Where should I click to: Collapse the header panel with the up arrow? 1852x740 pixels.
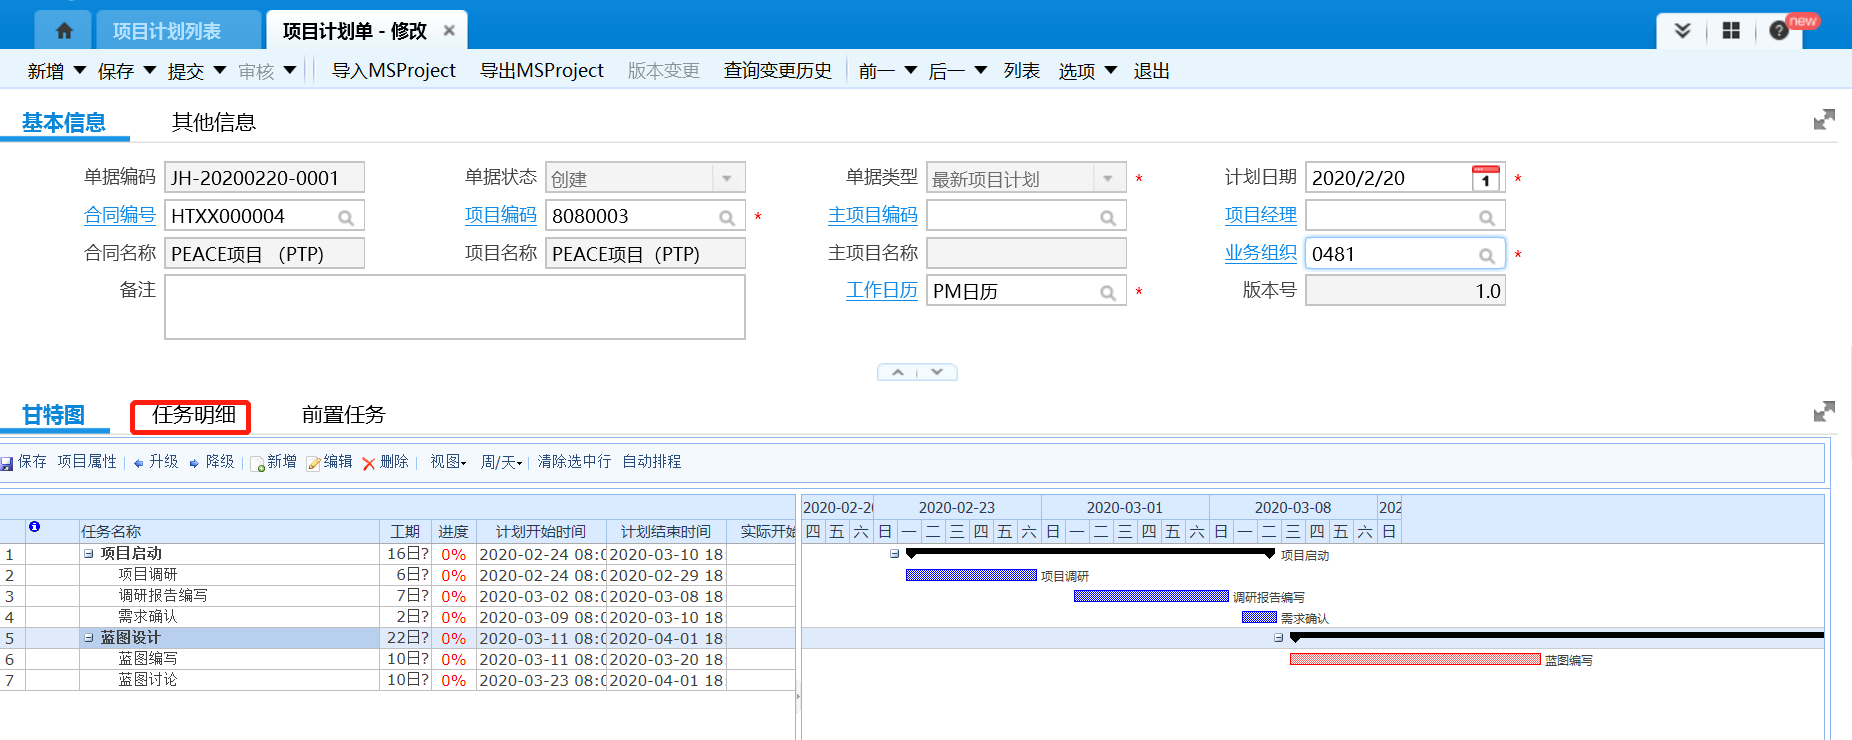click(898, 372)
